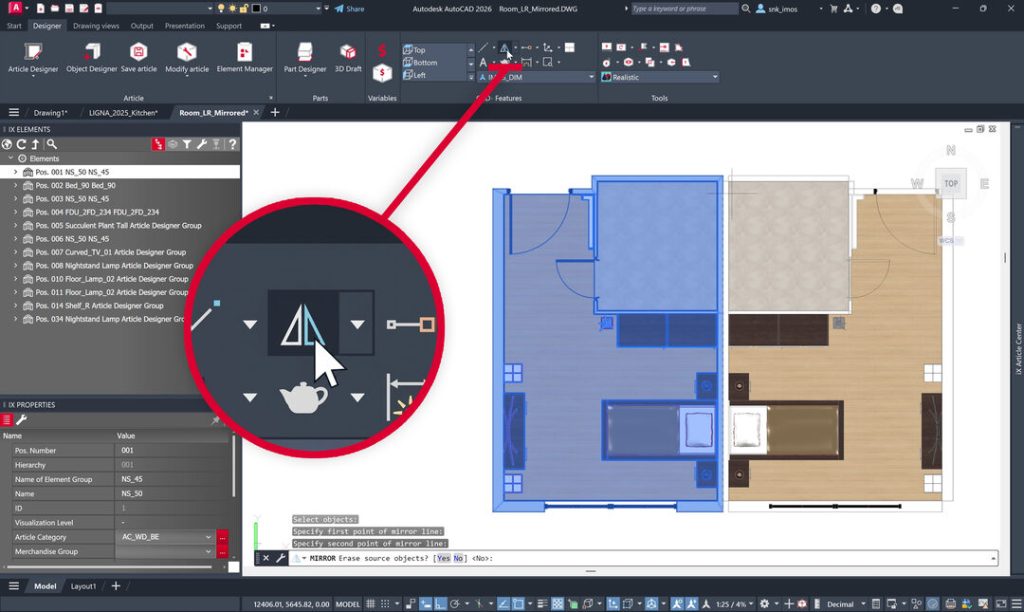Open the Article Category AC_WD_BE dropdown

[167, 537]
